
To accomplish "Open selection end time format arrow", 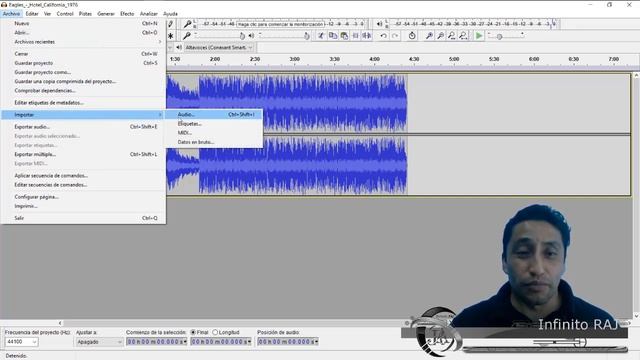I will pos(249,342).
